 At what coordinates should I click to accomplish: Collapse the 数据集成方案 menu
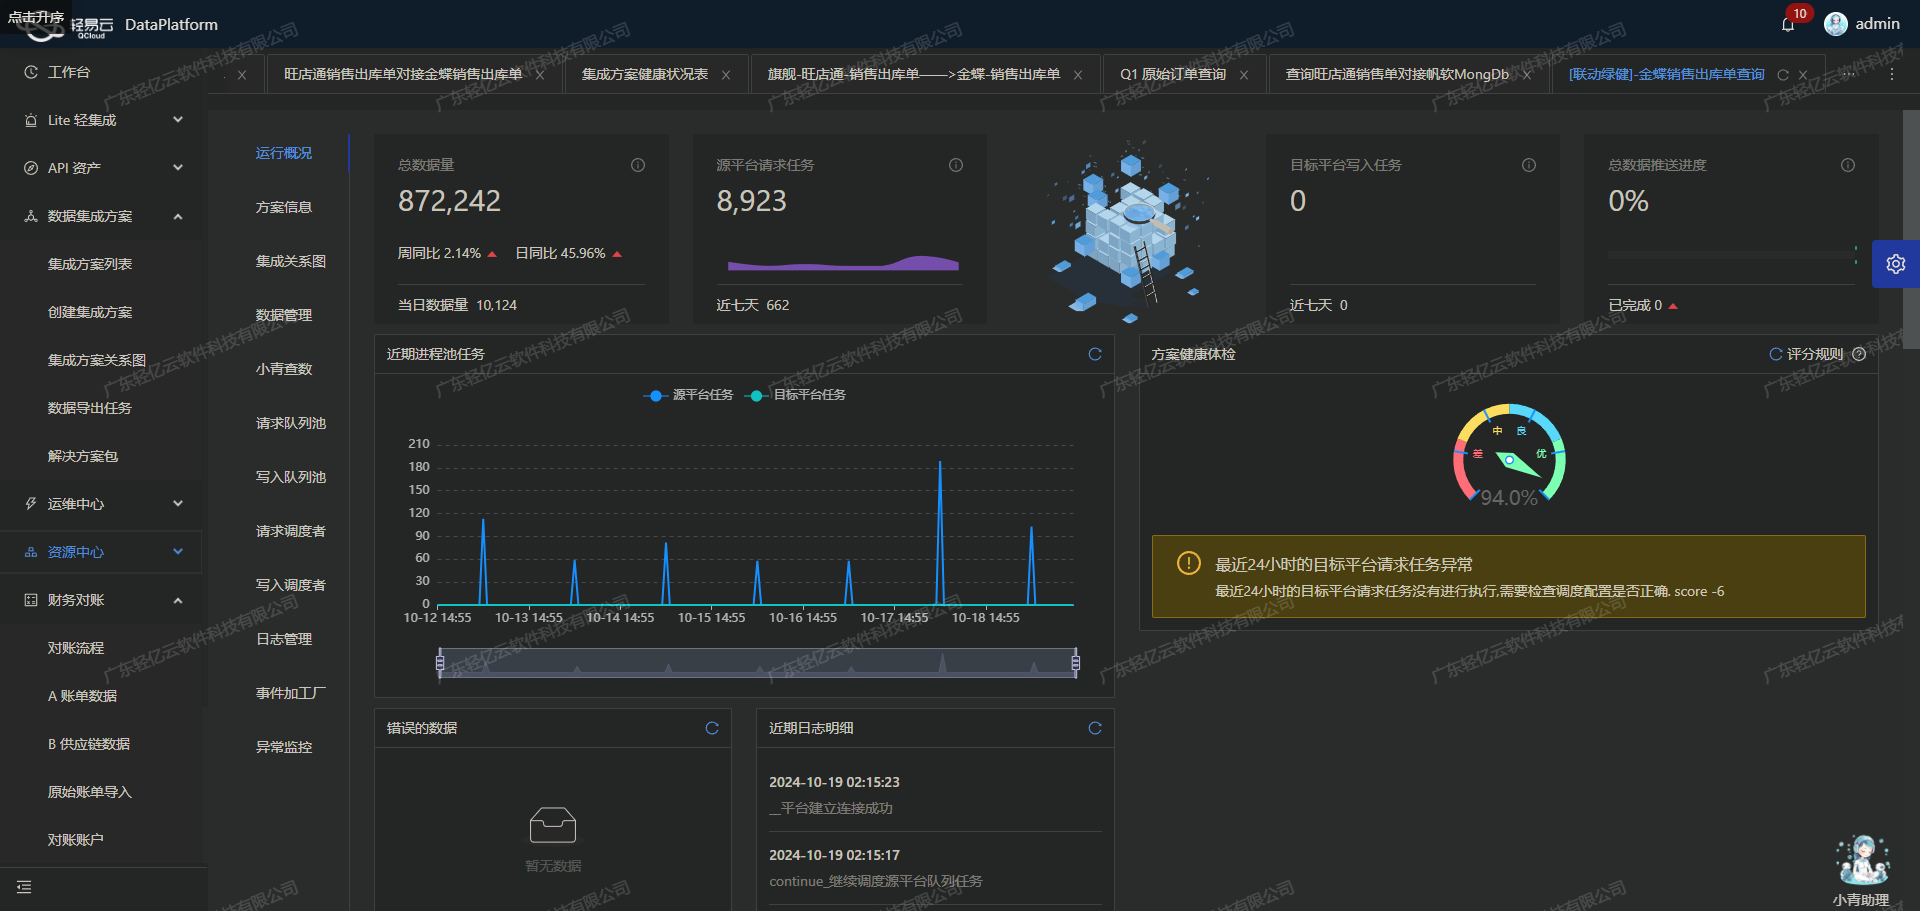tap(104, 216)
